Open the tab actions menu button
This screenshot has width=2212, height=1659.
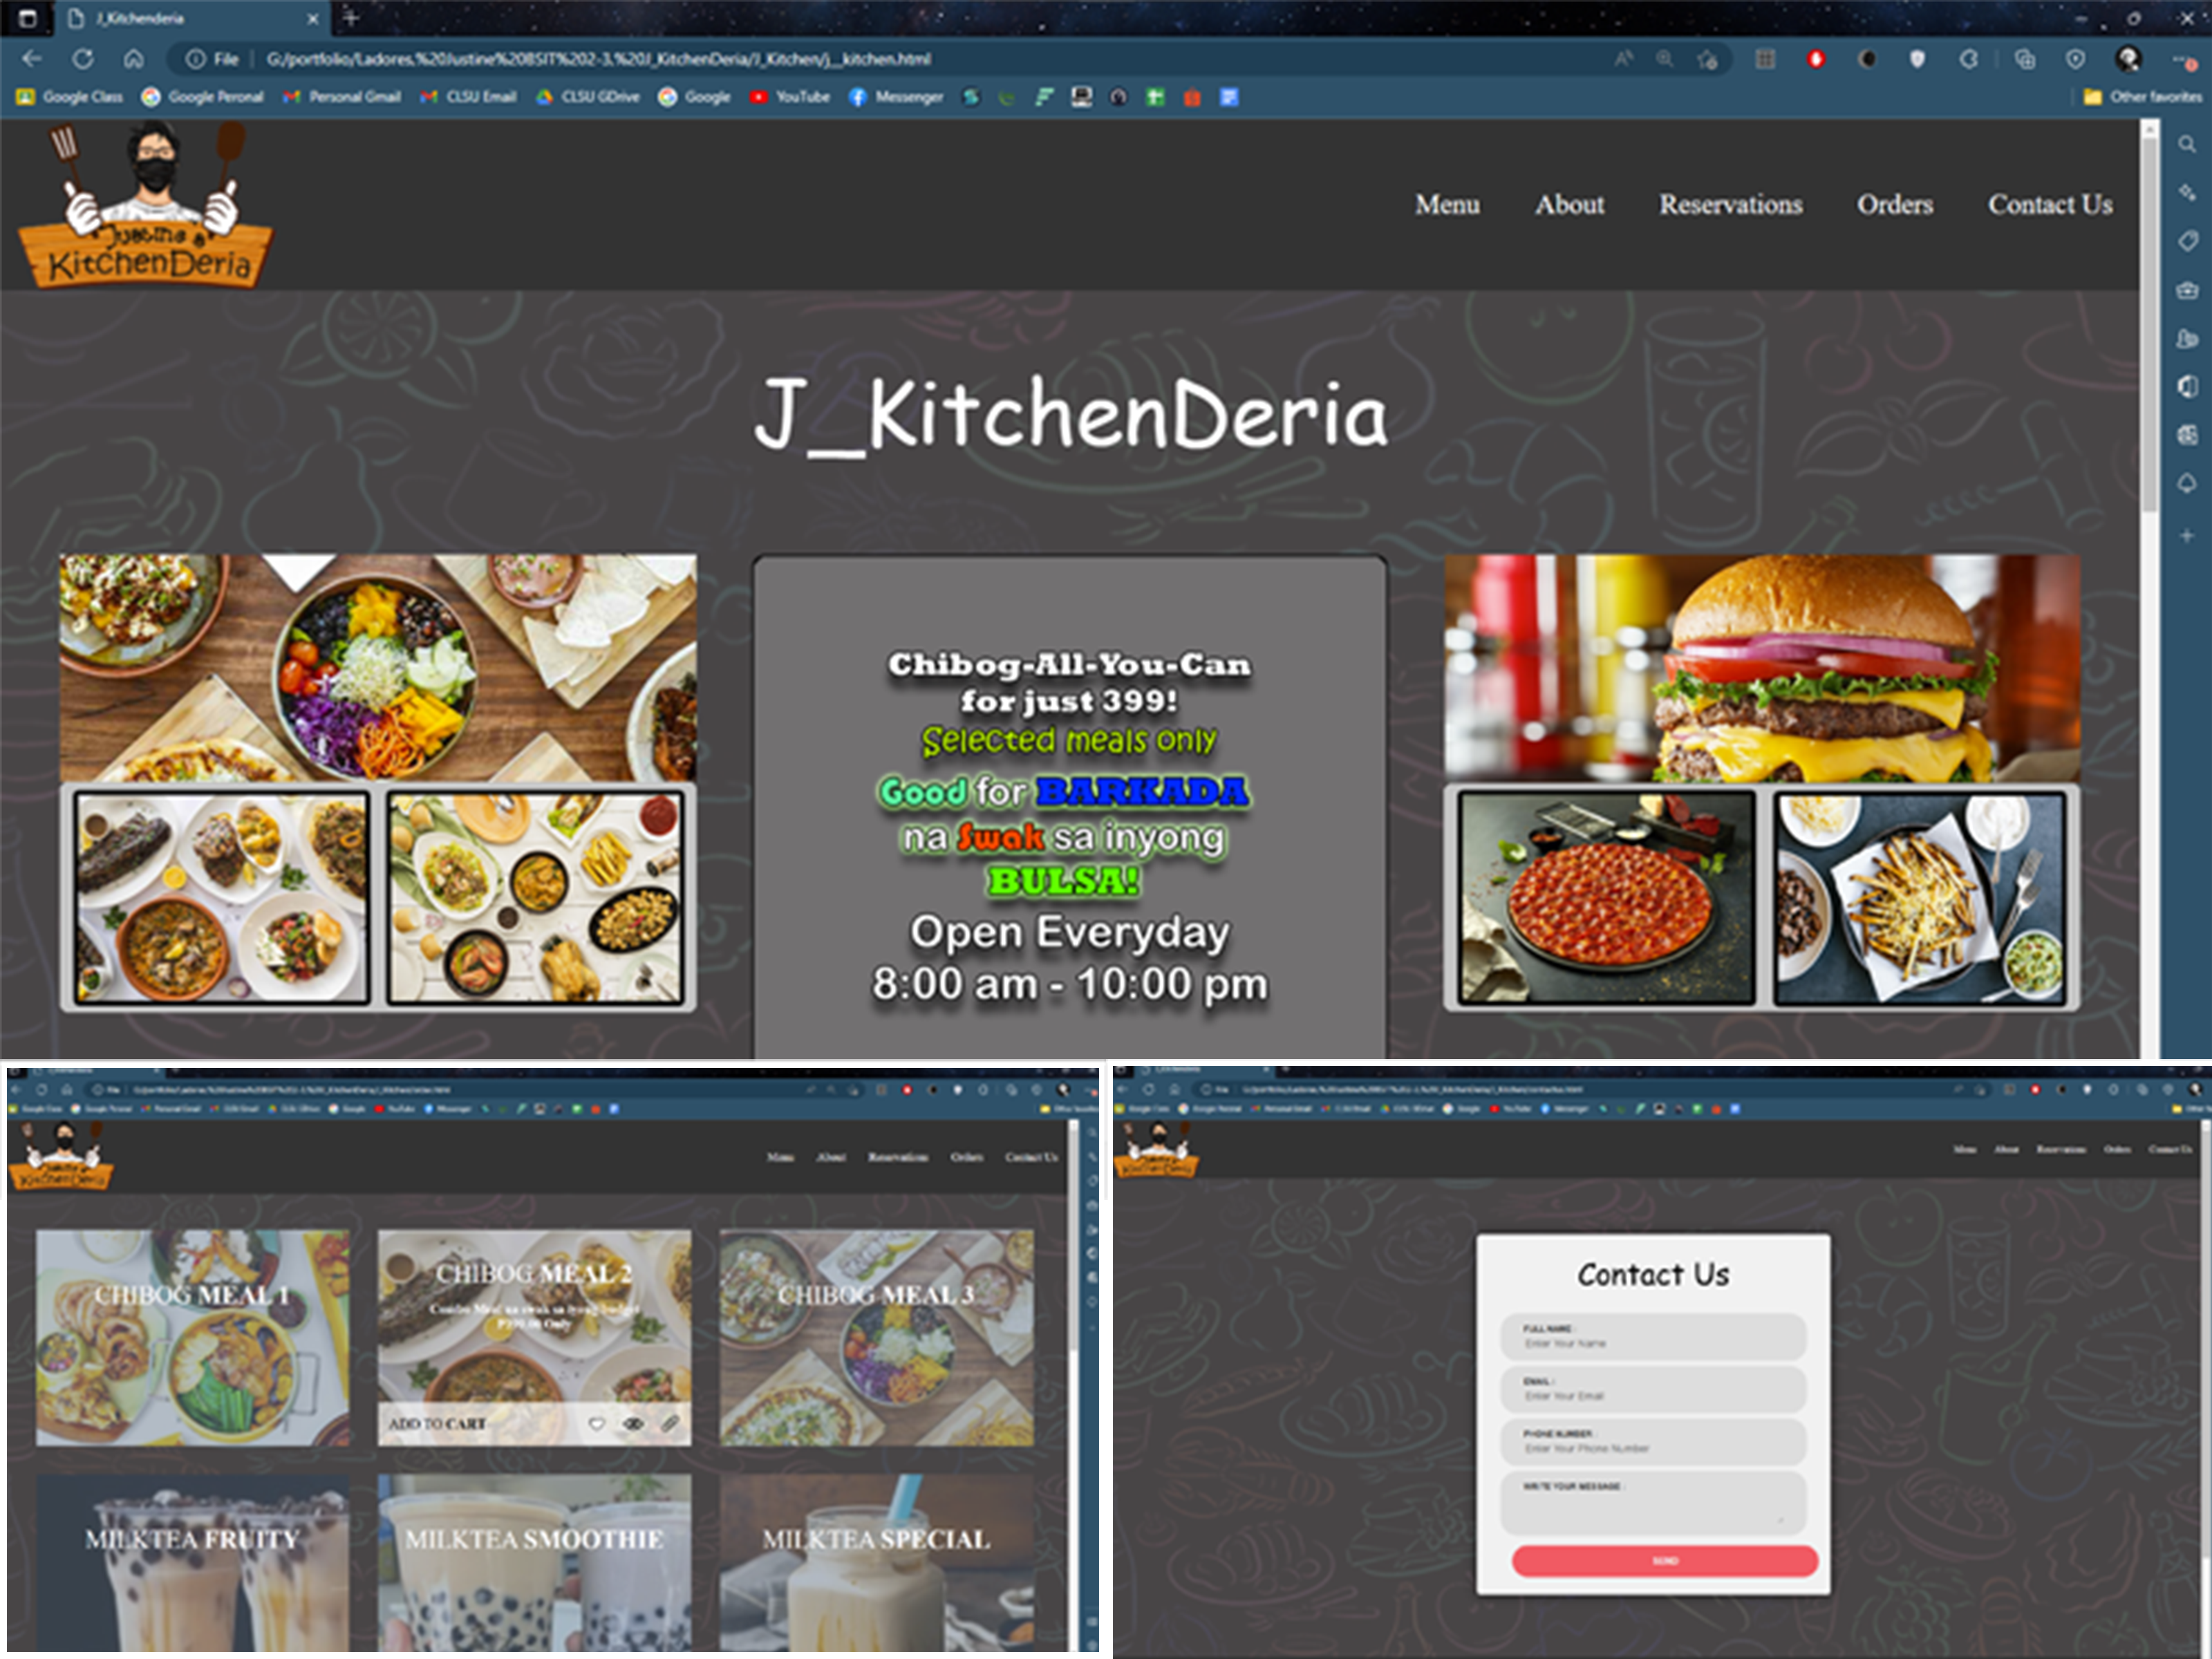coord(28,18)
